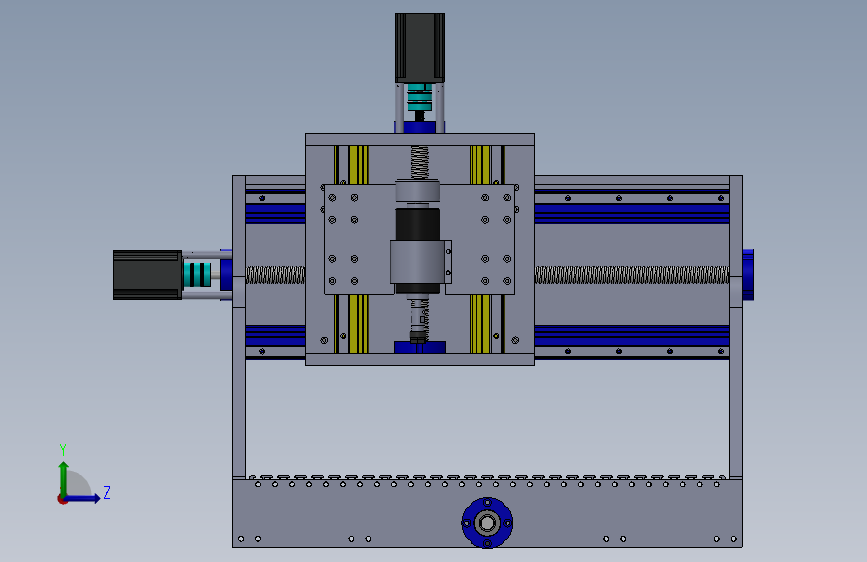Viewport: 867px width, 562px height.
Task: Pick the teal shaft coupling under top motor
Action: tap(419, 97)
